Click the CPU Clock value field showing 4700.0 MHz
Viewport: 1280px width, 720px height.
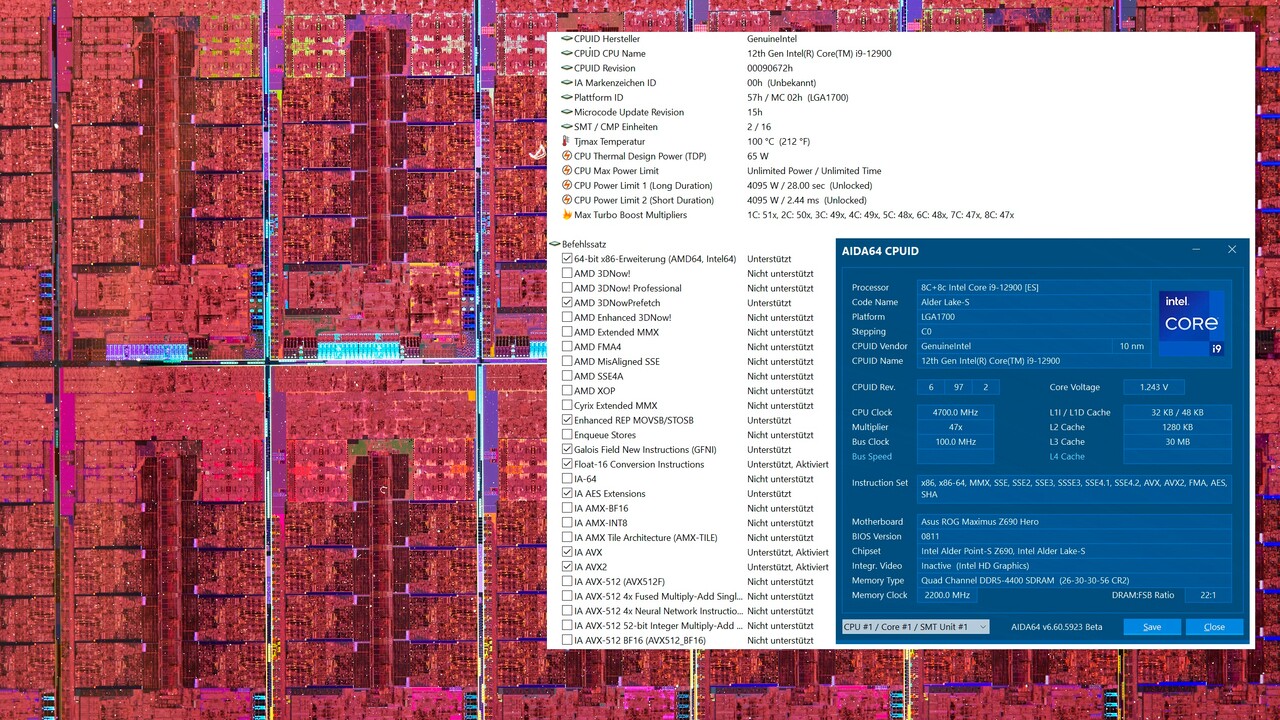(x=954, y=412)
